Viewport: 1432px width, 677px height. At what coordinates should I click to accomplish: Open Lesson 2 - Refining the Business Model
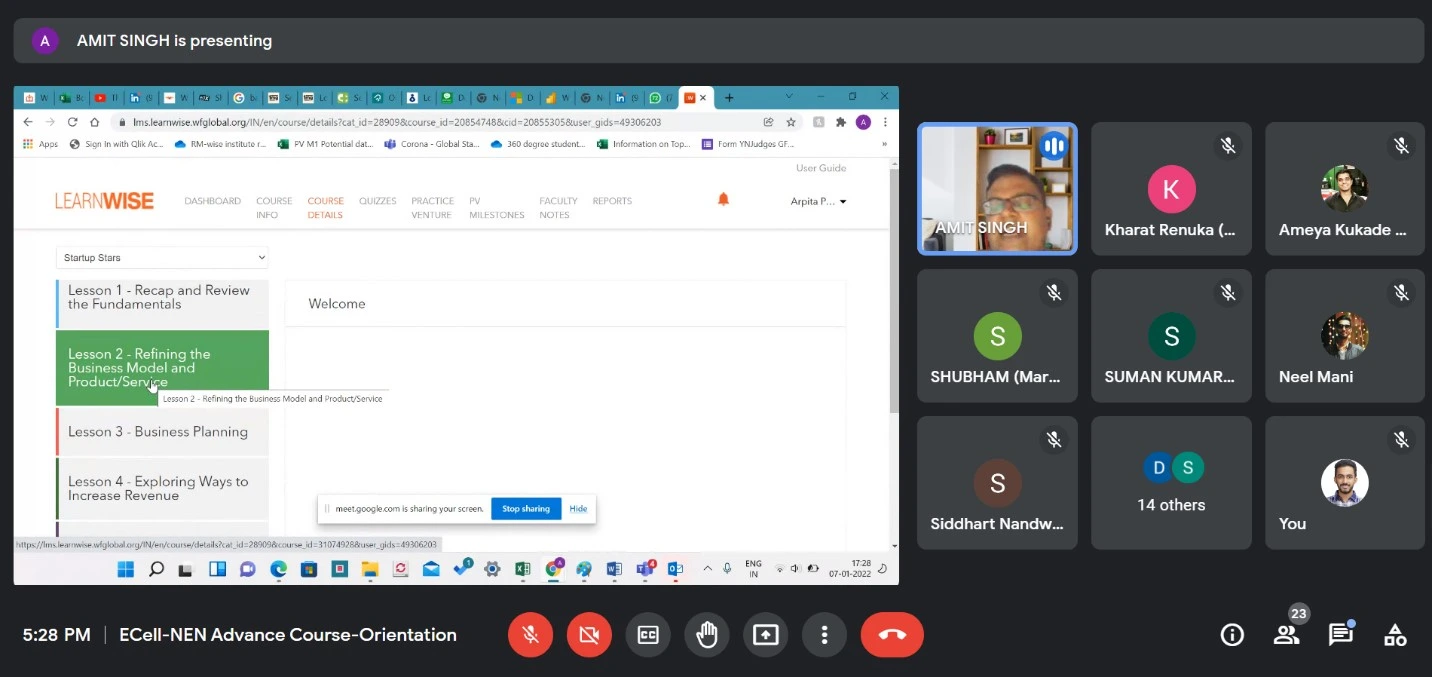162,368
